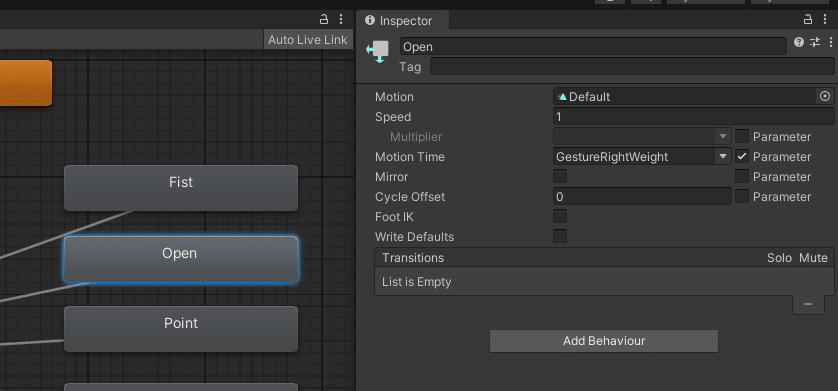Open the Multiplier dropdown
Screen dimensions: 838x391
642,137
